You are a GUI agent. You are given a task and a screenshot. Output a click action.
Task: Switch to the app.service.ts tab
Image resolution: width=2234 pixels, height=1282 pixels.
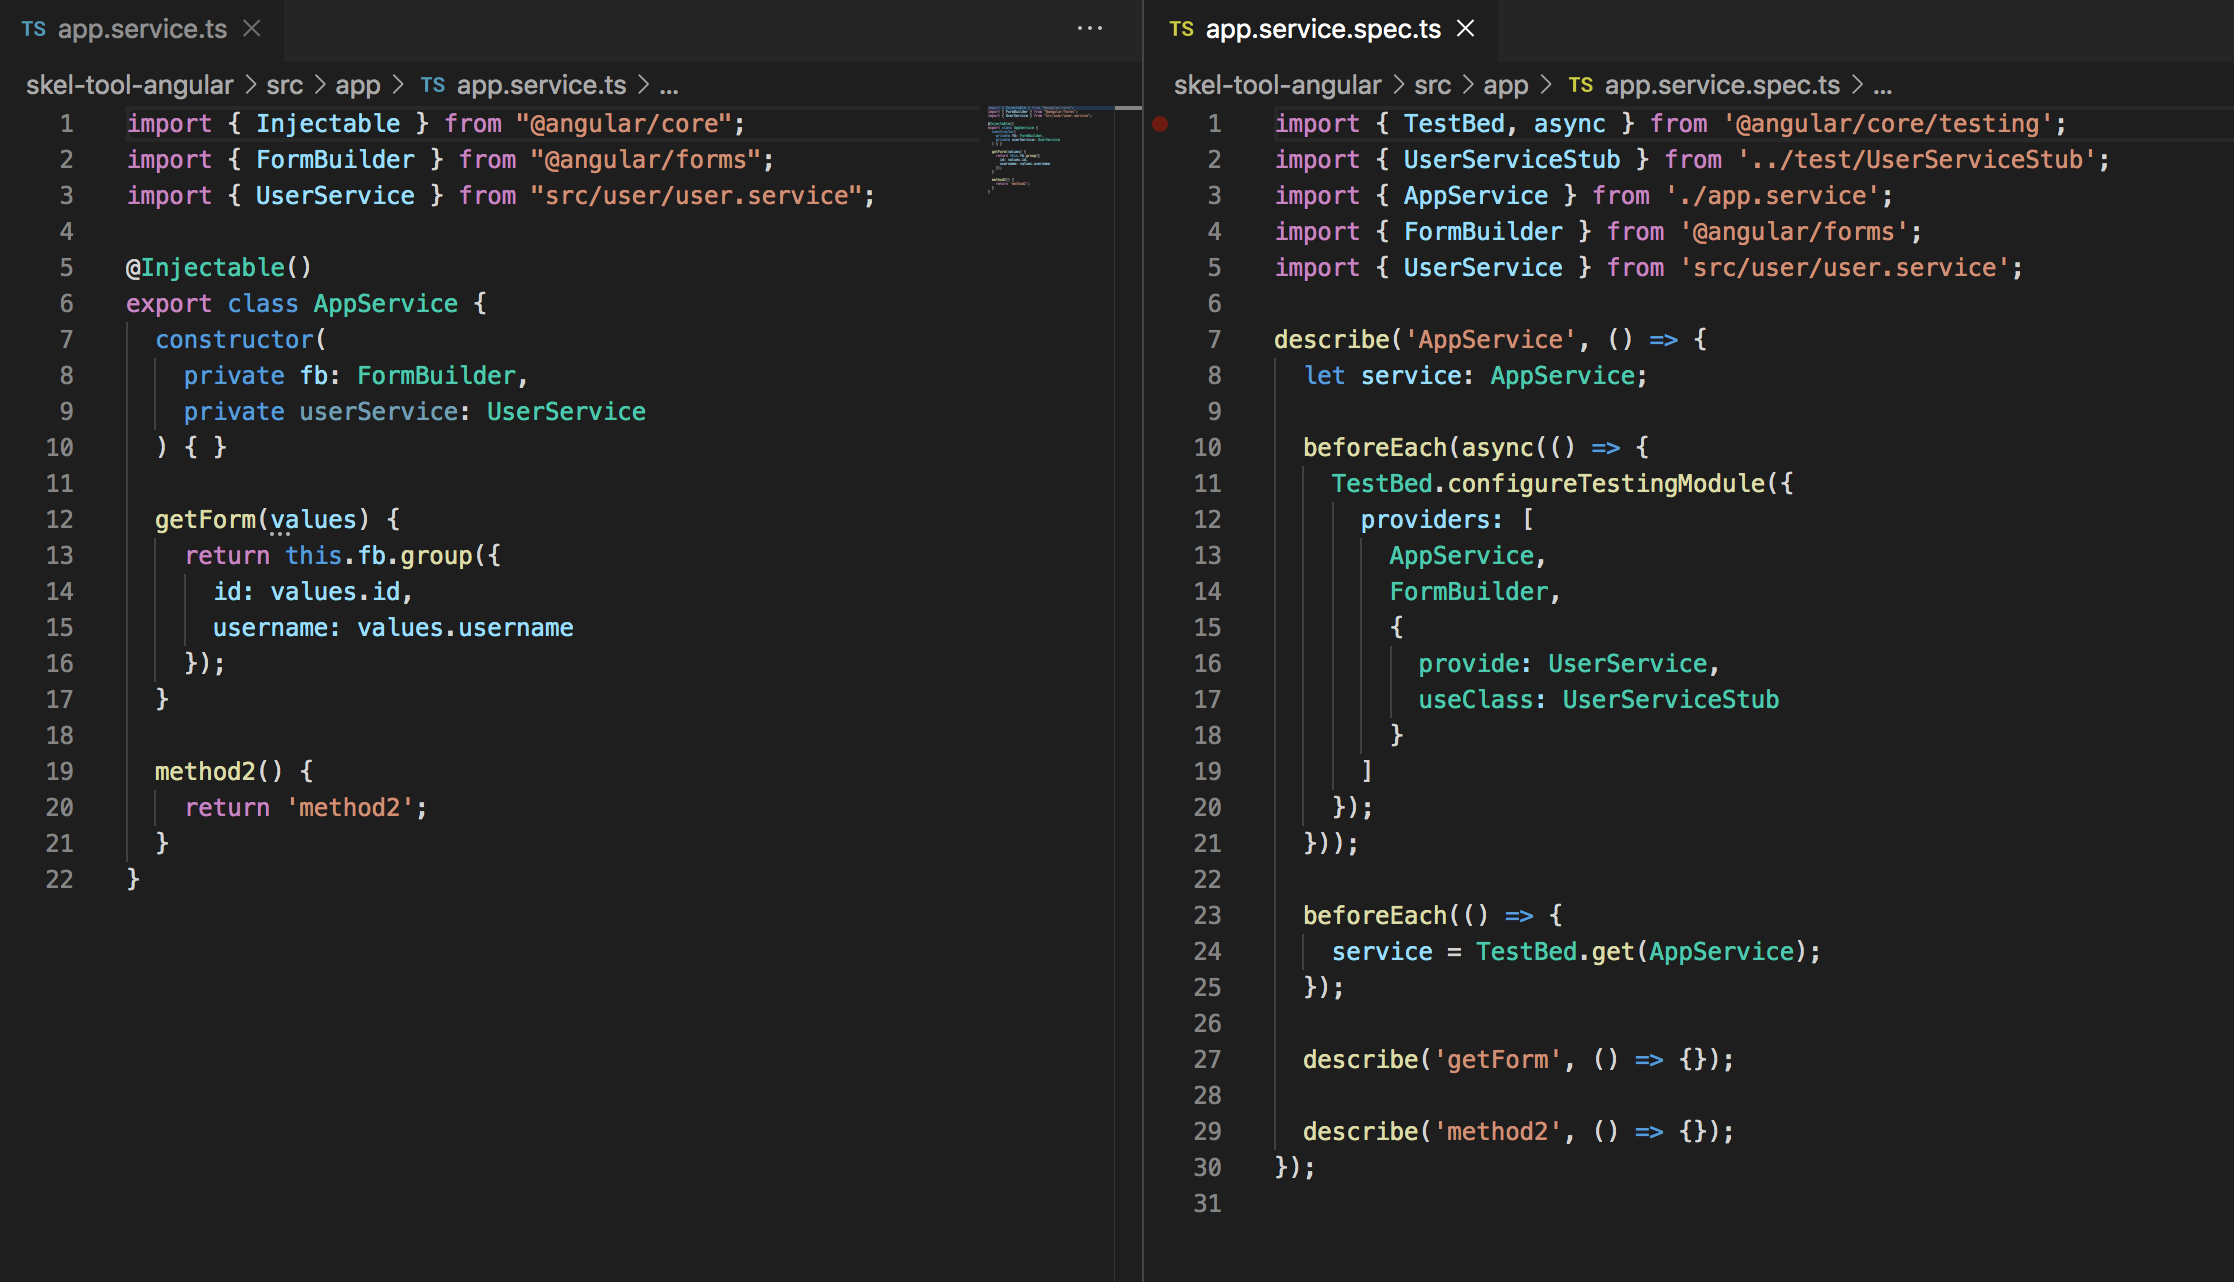[x=142, y=29]
